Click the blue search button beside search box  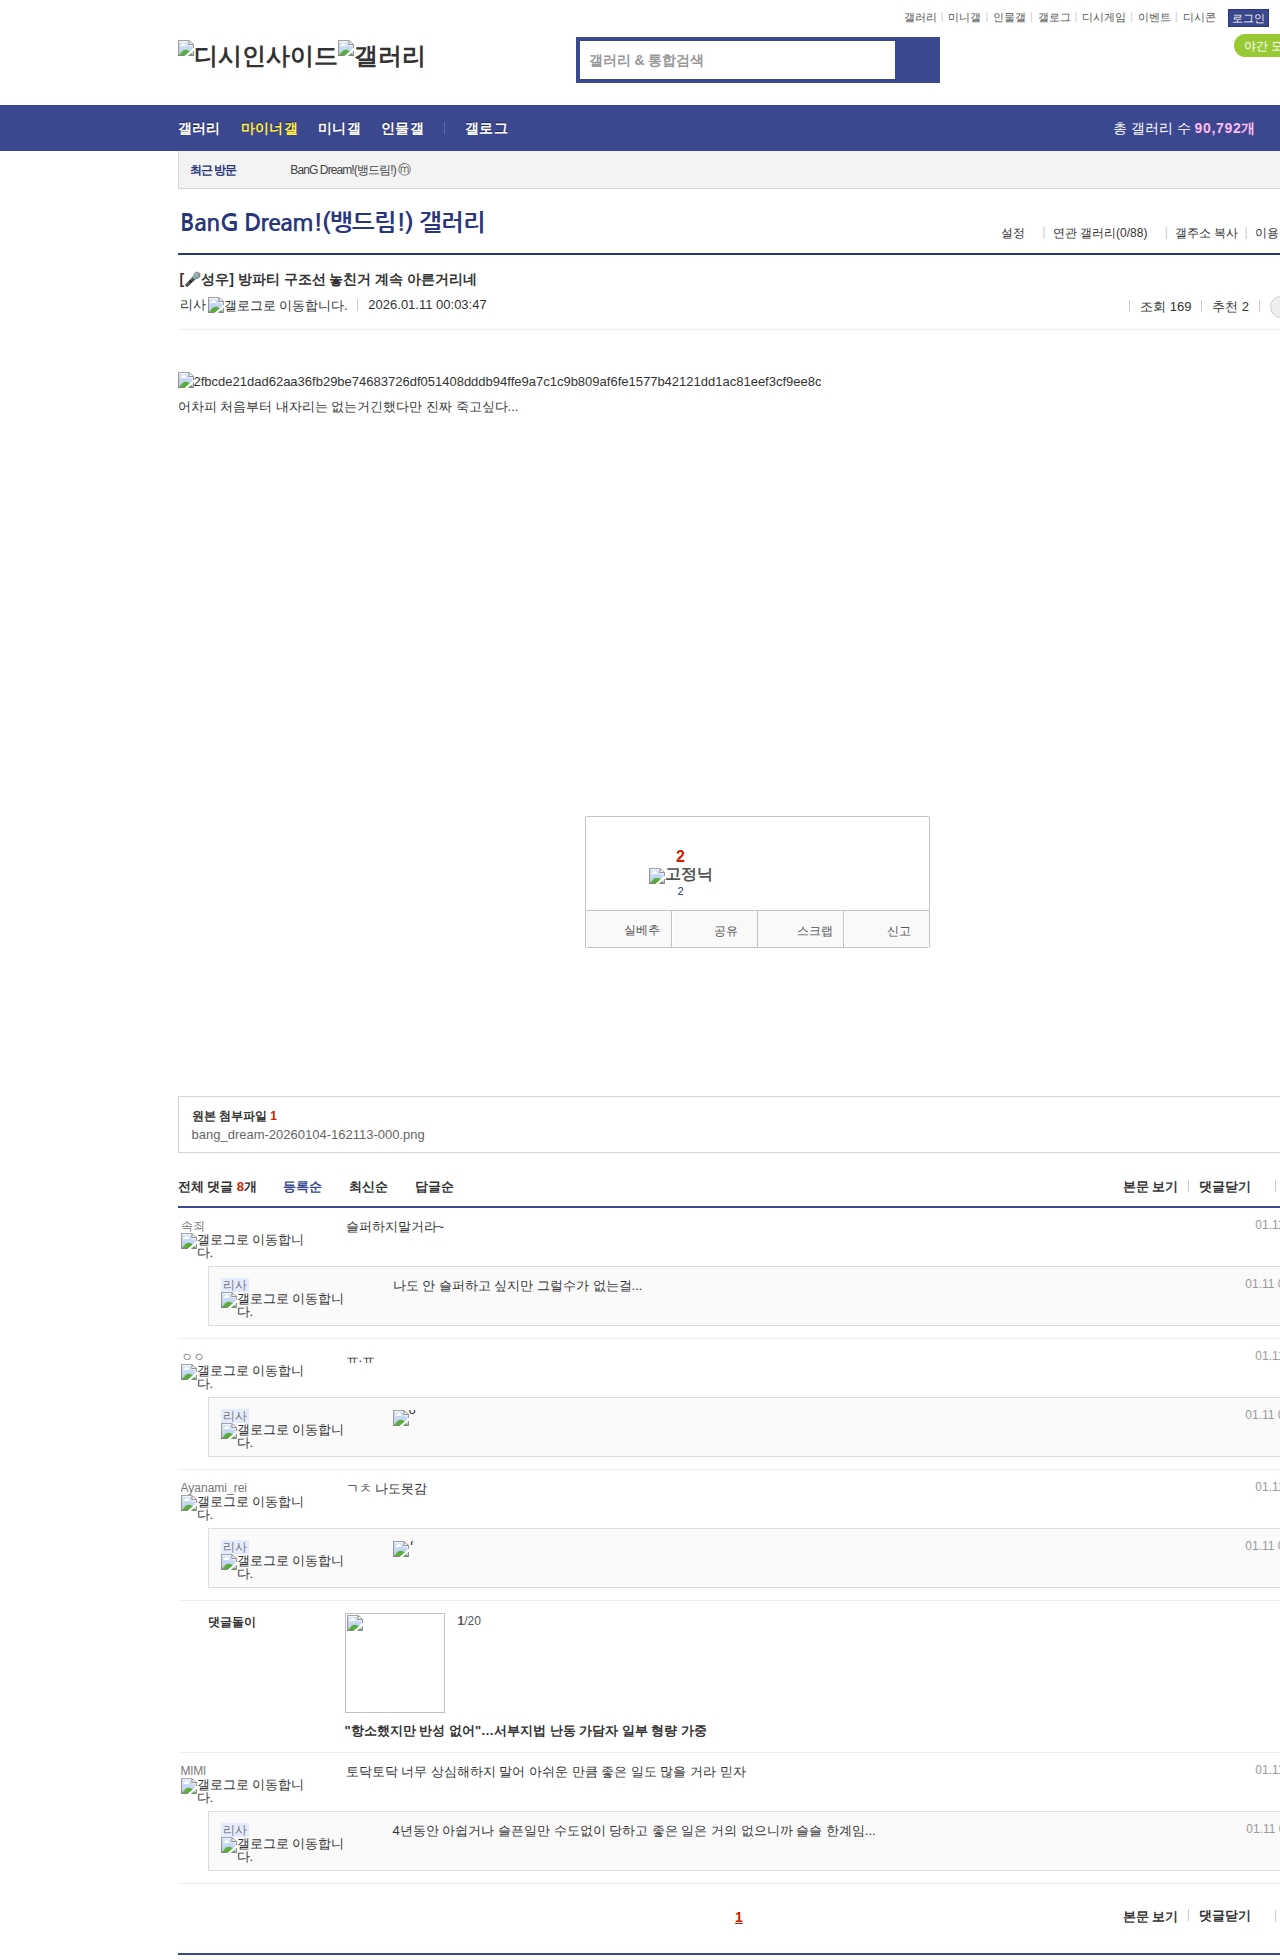tap(917, 60)
